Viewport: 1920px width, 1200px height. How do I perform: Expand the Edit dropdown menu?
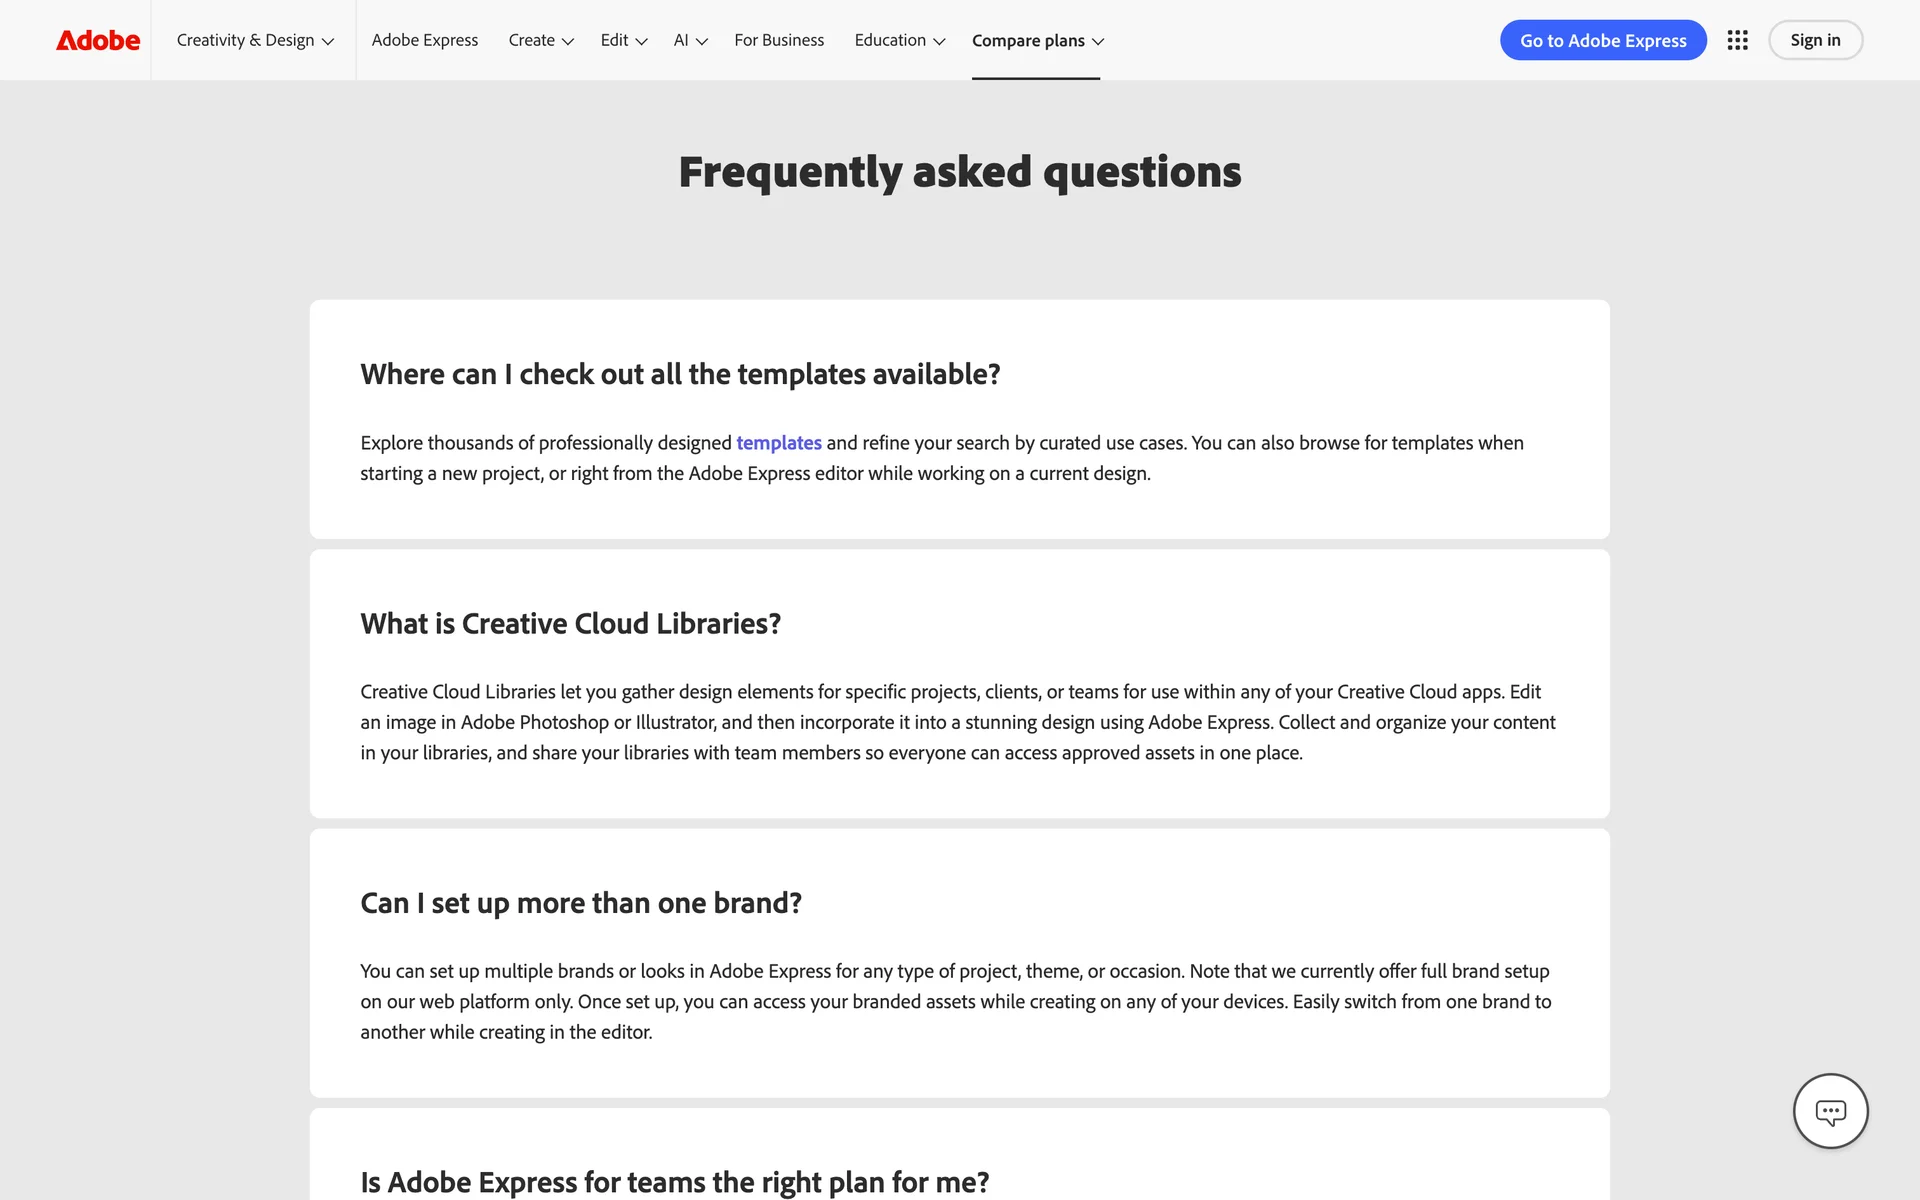pos(624,40)
